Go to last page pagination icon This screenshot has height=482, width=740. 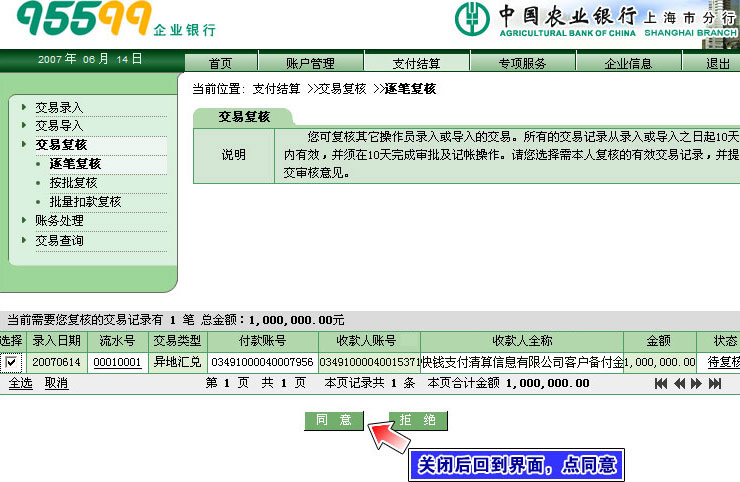coord(715,383)
